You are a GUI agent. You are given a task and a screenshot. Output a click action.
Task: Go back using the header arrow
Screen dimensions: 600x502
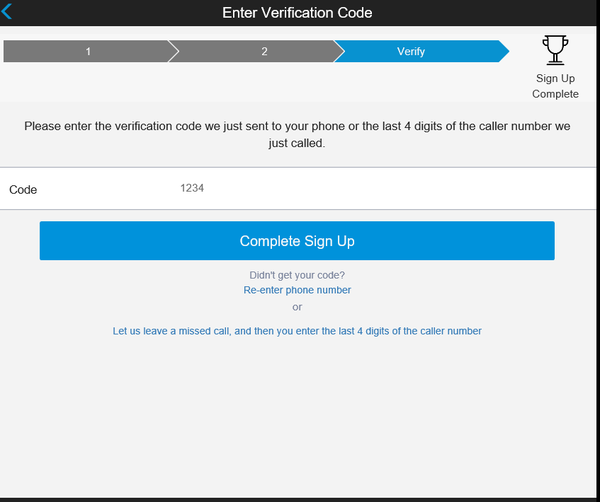[x=9, y=13]
